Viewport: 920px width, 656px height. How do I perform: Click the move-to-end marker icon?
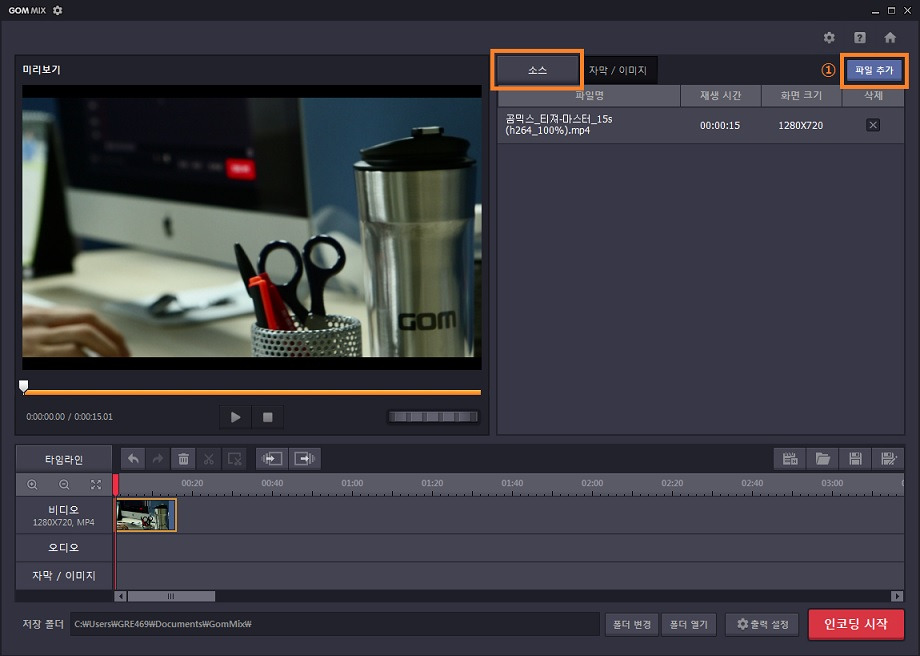point(305,459)
